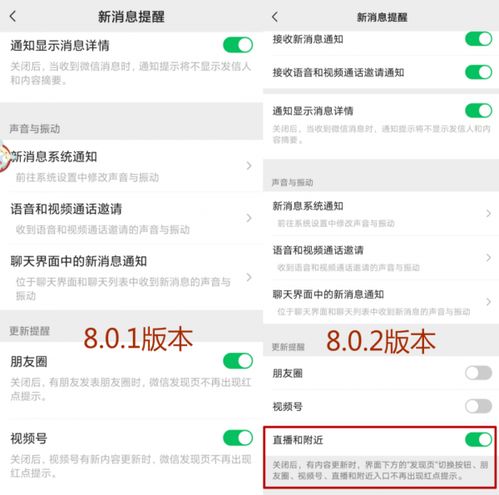Open 语音和视频通话邀请 chevron in 8.0.2 screen
499x495 pixels.
click(x=488, y=257)
